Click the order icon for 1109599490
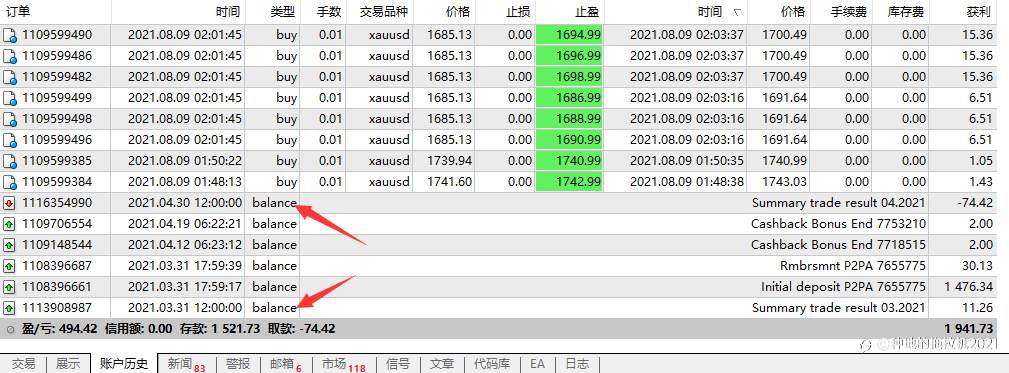The width and height of the screenshot is (1009, 373). (10, 35)
